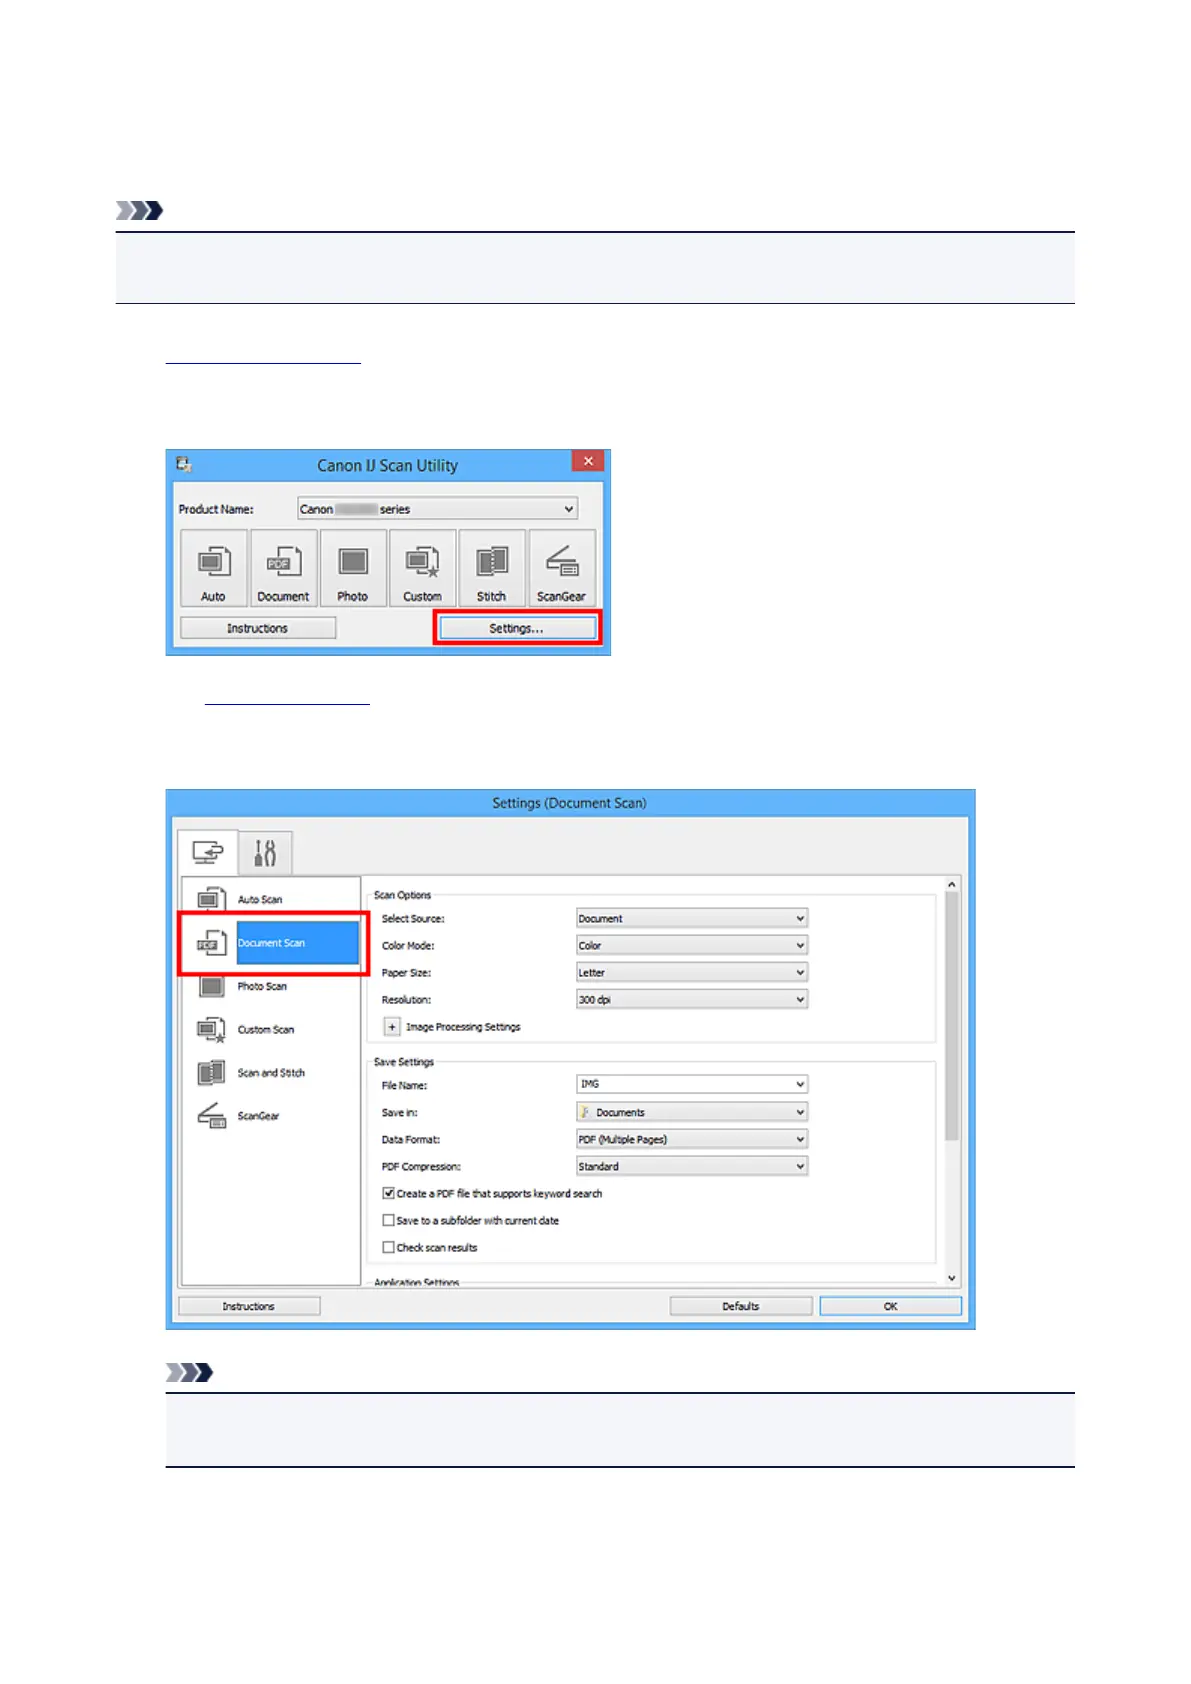Expand Image Processing Settings
The image size is (1191, 1684).
392,1027
